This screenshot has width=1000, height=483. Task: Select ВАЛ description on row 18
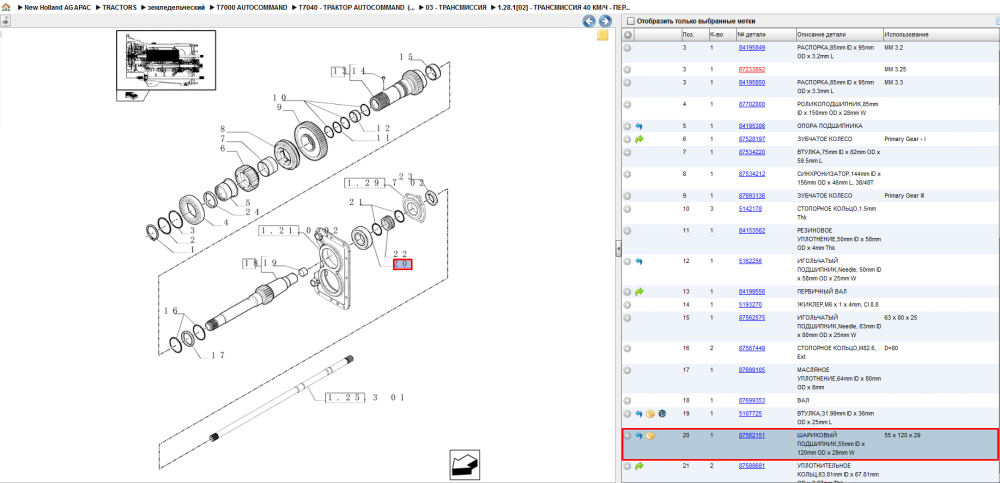click(x=804, y=401)
